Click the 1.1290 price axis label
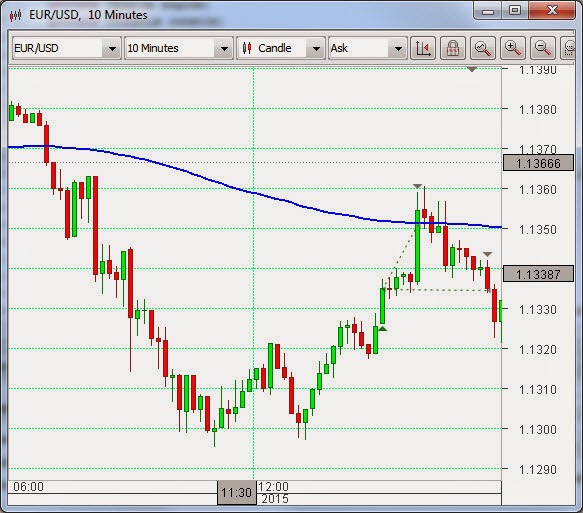Viewport: 583px width, 513px height. [x=538, y=470]
